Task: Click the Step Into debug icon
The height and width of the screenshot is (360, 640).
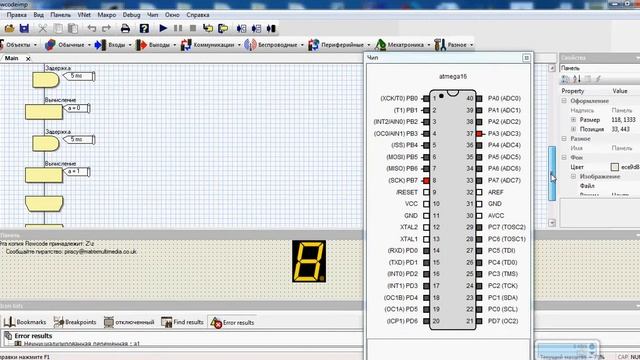Action: coord(208,28)
